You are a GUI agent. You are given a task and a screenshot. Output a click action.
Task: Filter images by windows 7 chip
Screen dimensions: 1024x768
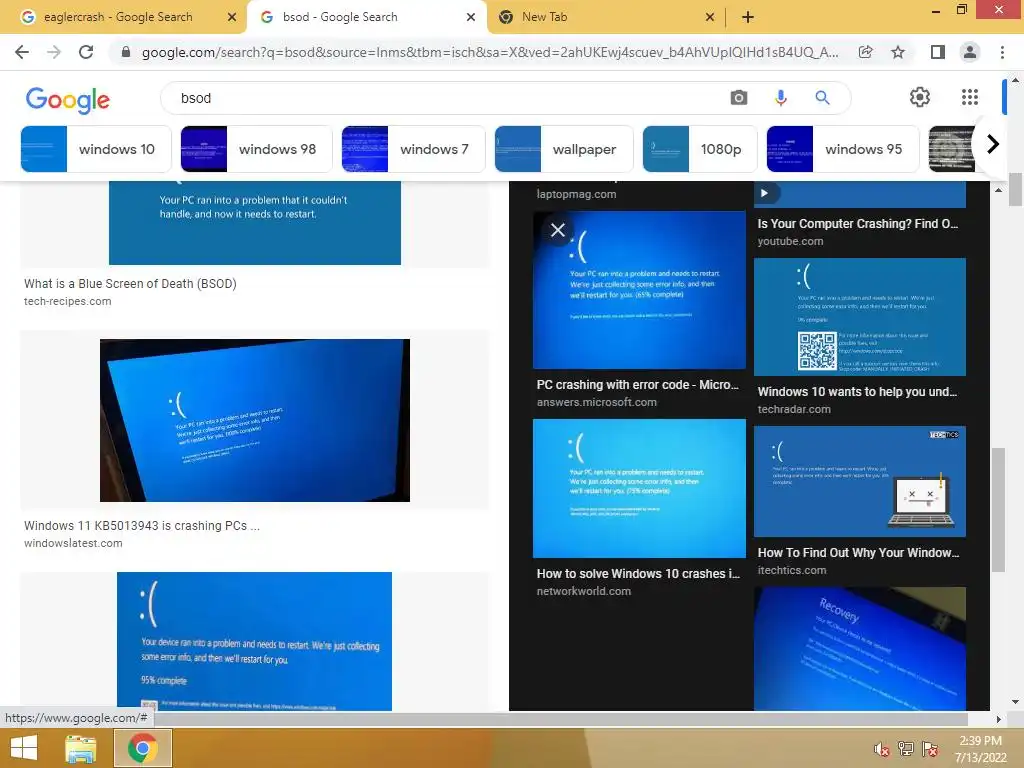(413, 149)
